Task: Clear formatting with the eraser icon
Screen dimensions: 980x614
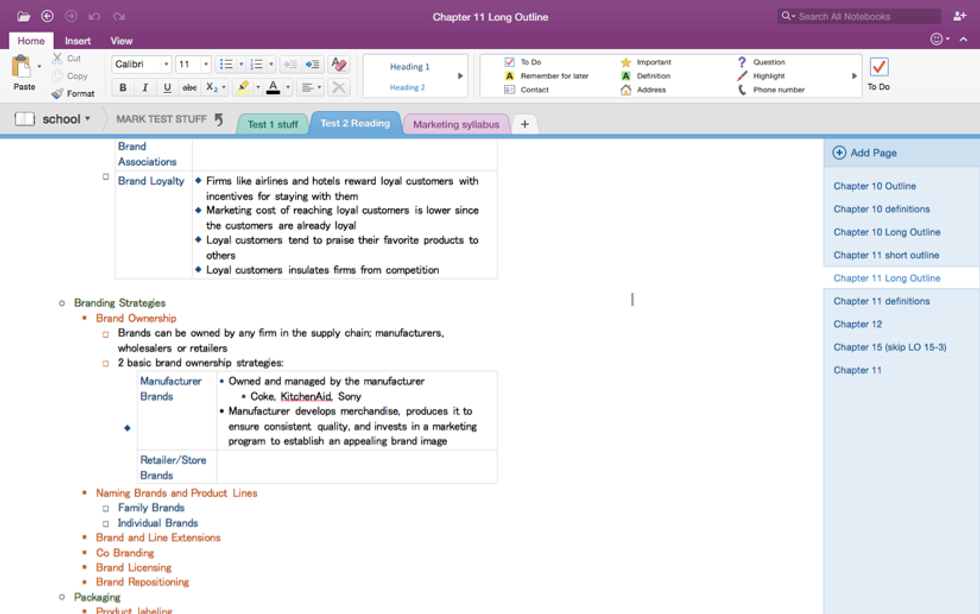Action: [x=339, y=64]
